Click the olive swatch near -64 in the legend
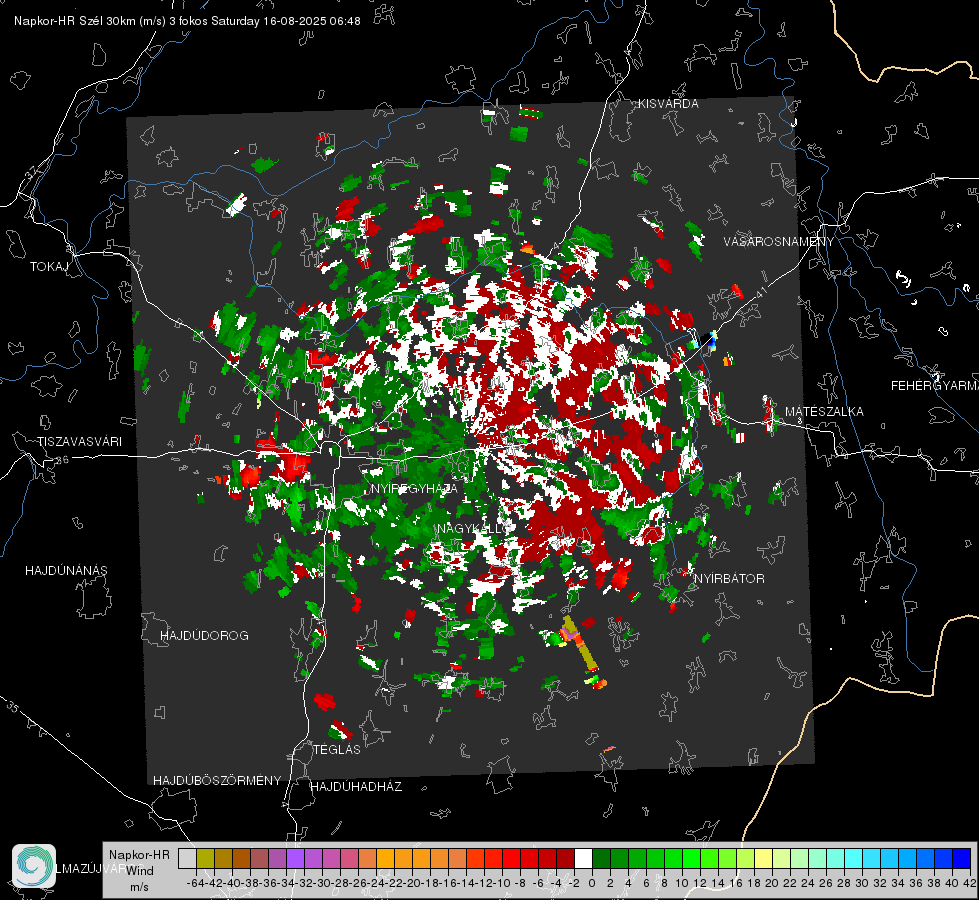The height and width of the screenshot is (900, 979). (205, 859)
